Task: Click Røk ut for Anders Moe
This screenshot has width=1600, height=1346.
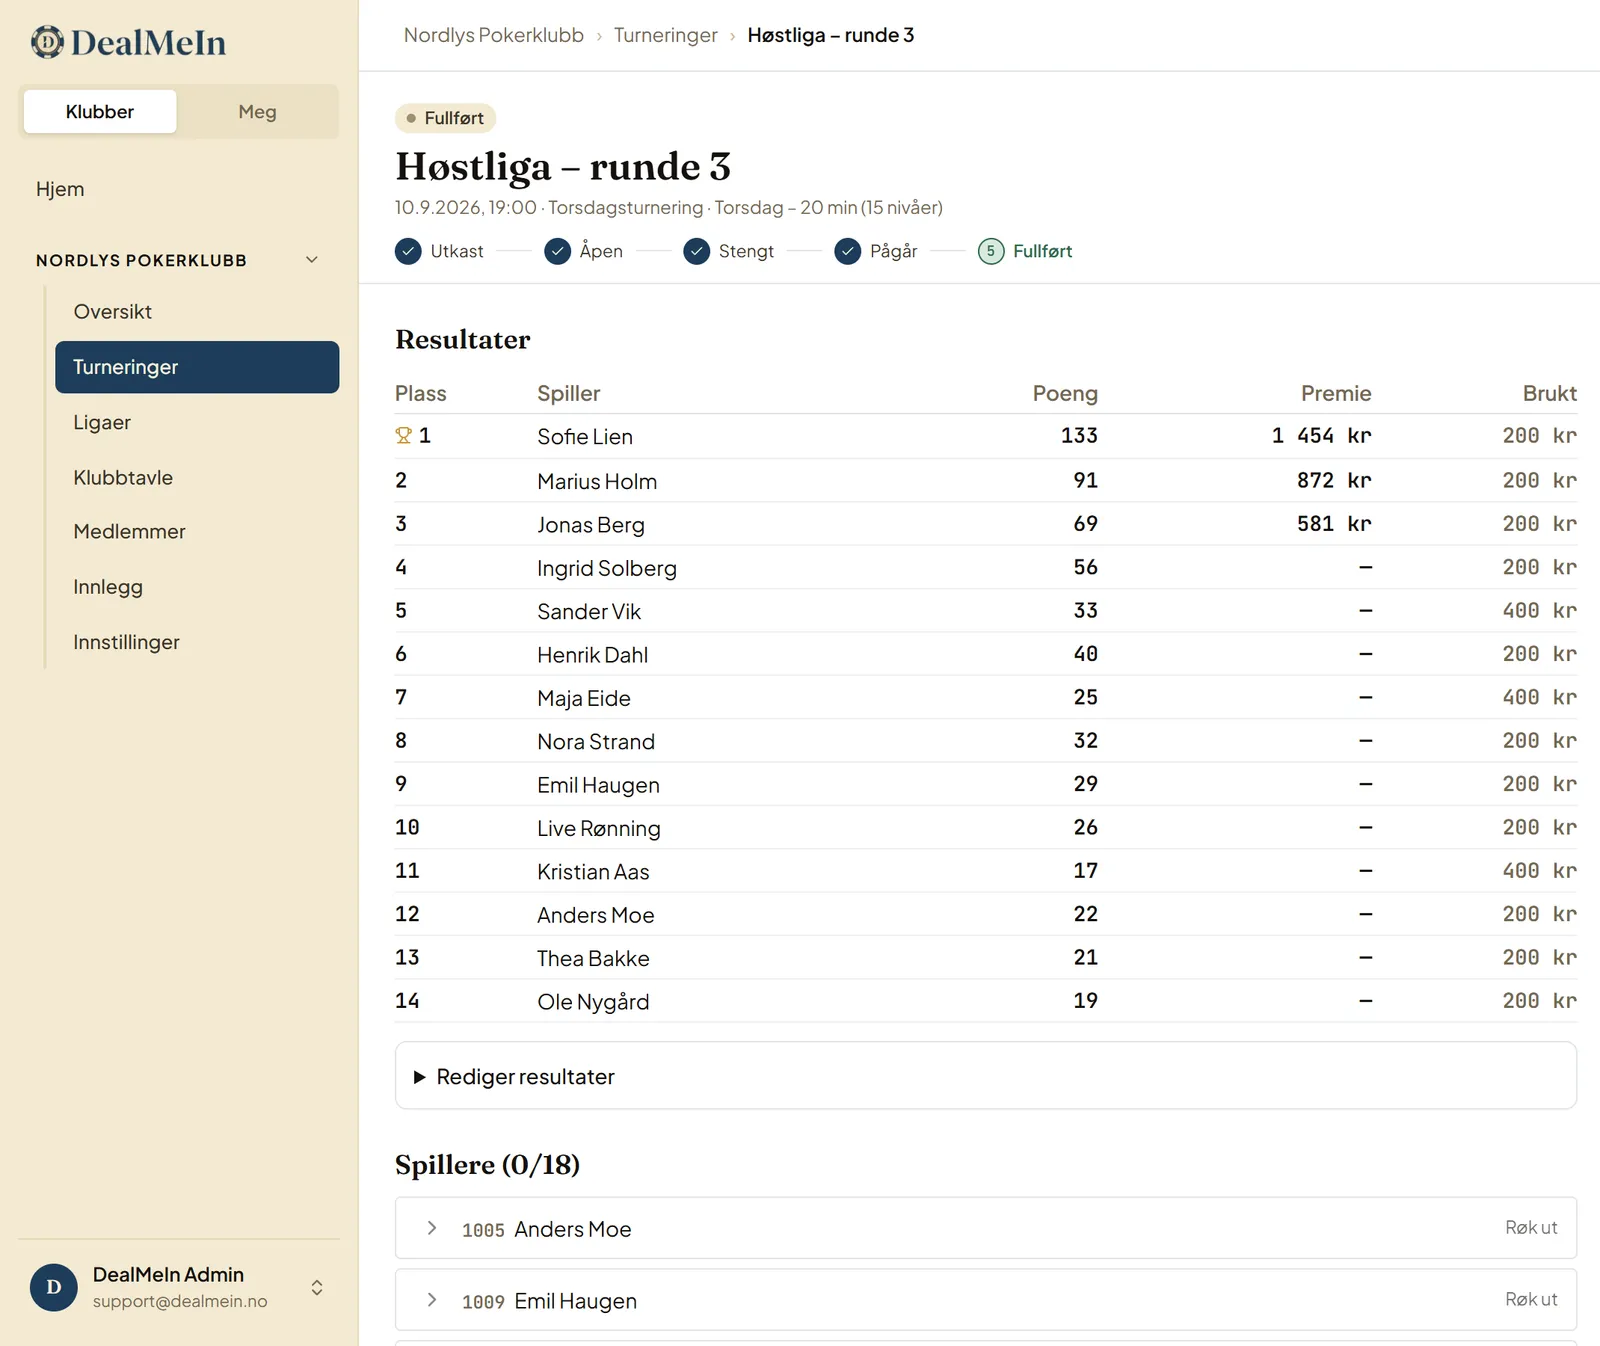Action: click(x=1531, y=1227)
